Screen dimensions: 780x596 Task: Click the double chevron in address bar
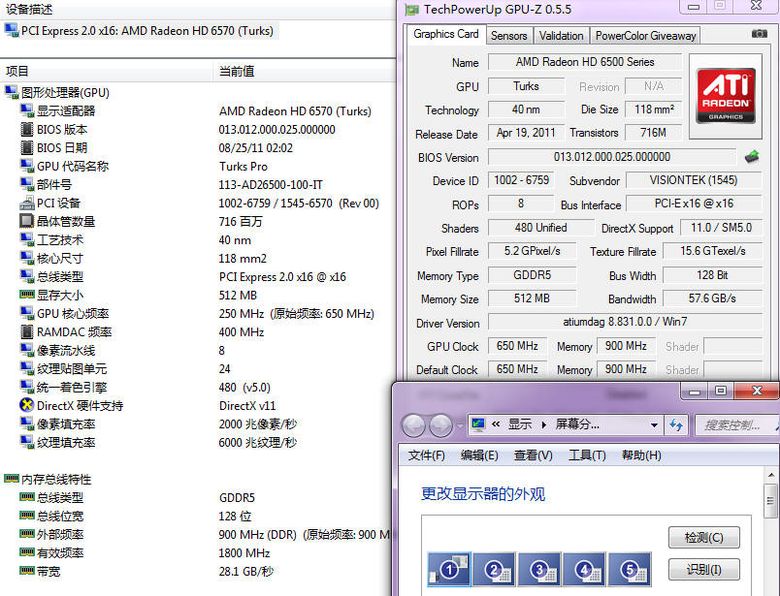[x=496, y=424]
